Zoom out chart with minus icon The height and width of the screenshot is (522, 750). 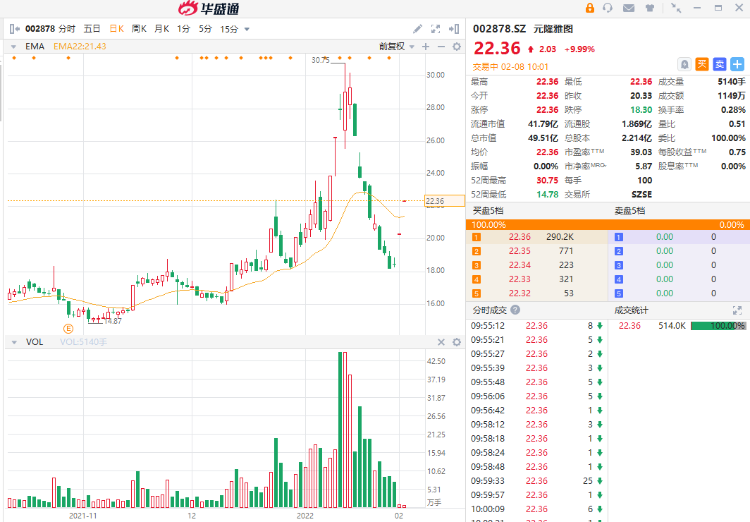tap(440, 47)
